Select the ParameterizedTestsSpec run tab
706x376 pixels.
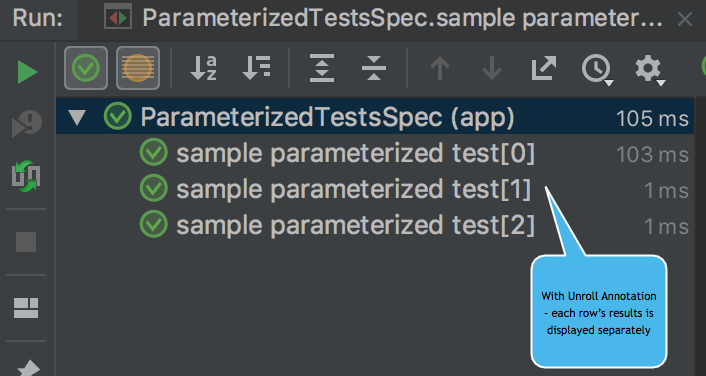click(384, 18)
